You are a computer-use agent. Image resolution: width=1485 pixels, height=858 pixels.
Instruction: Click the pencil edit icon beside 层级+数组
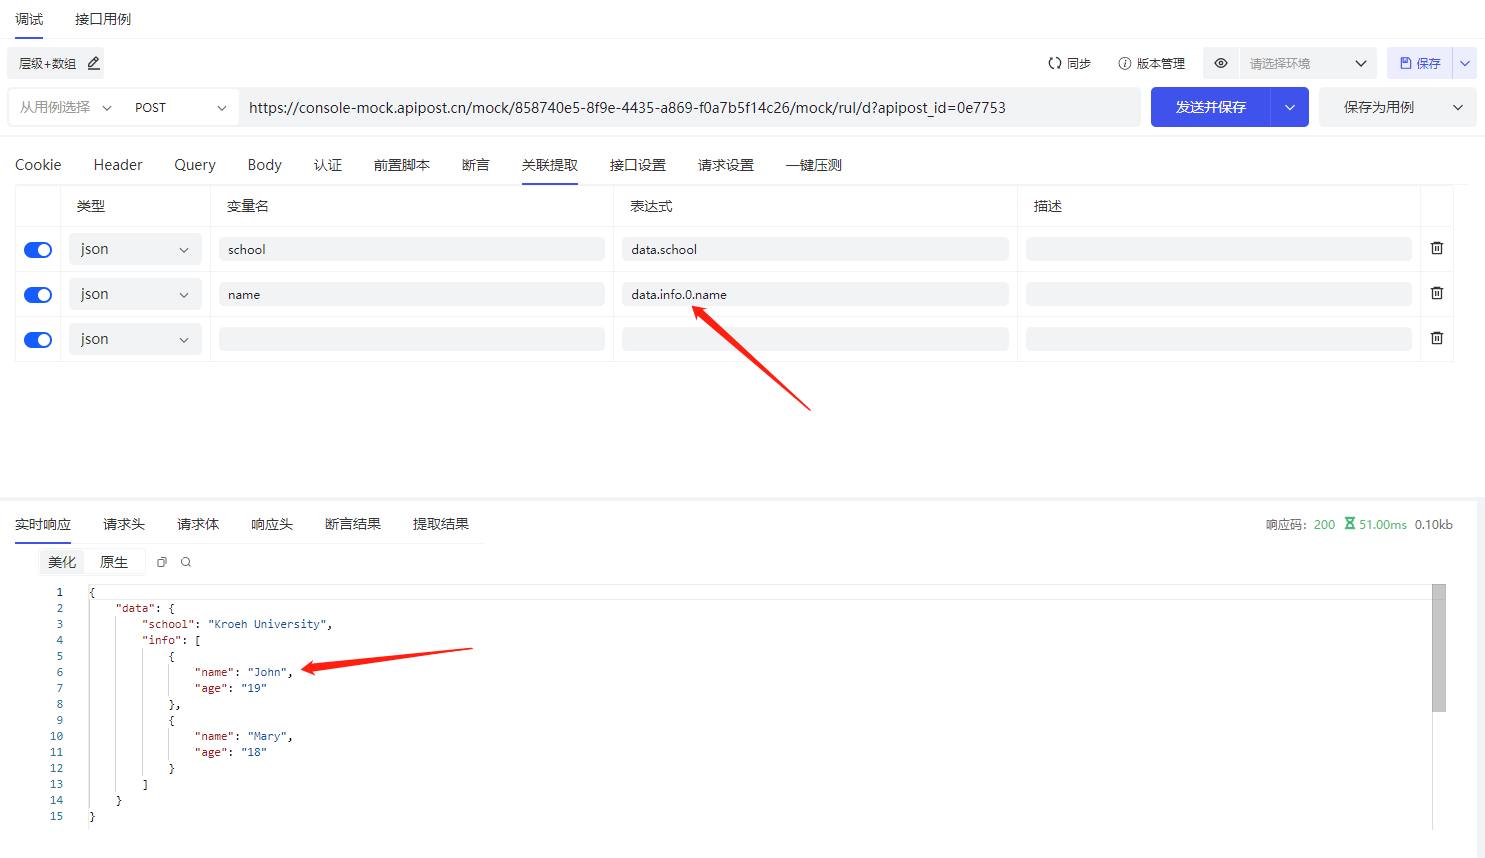[x=93, y=63]
